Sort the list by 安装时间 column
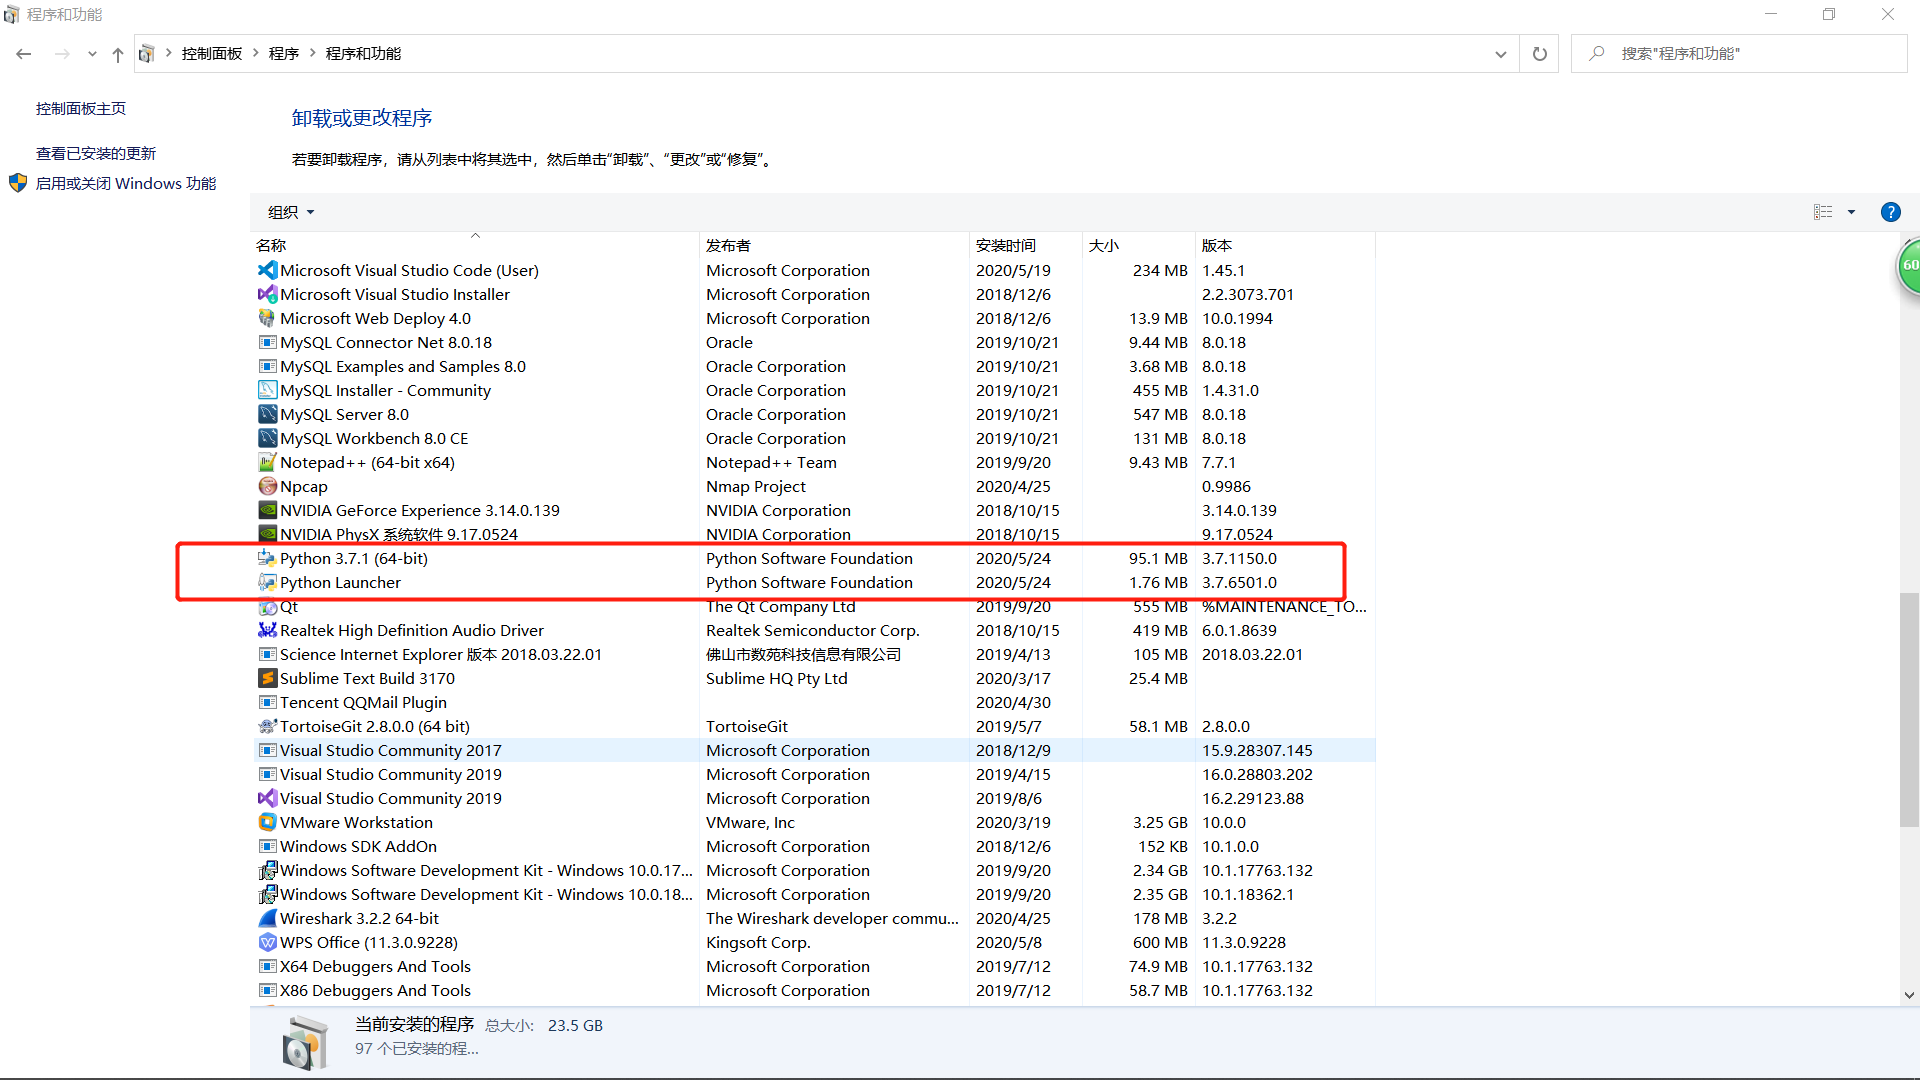This screenshot has width=1920, height=1080. point(1005,245)
